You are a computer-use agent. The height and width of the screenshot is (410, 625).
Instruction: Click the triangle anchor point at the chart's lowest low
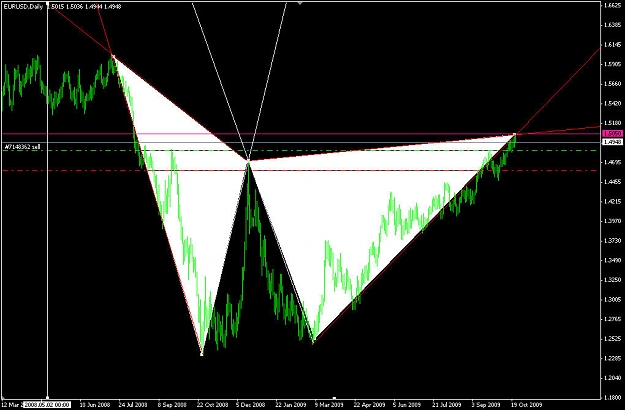[x=202, y=354]
